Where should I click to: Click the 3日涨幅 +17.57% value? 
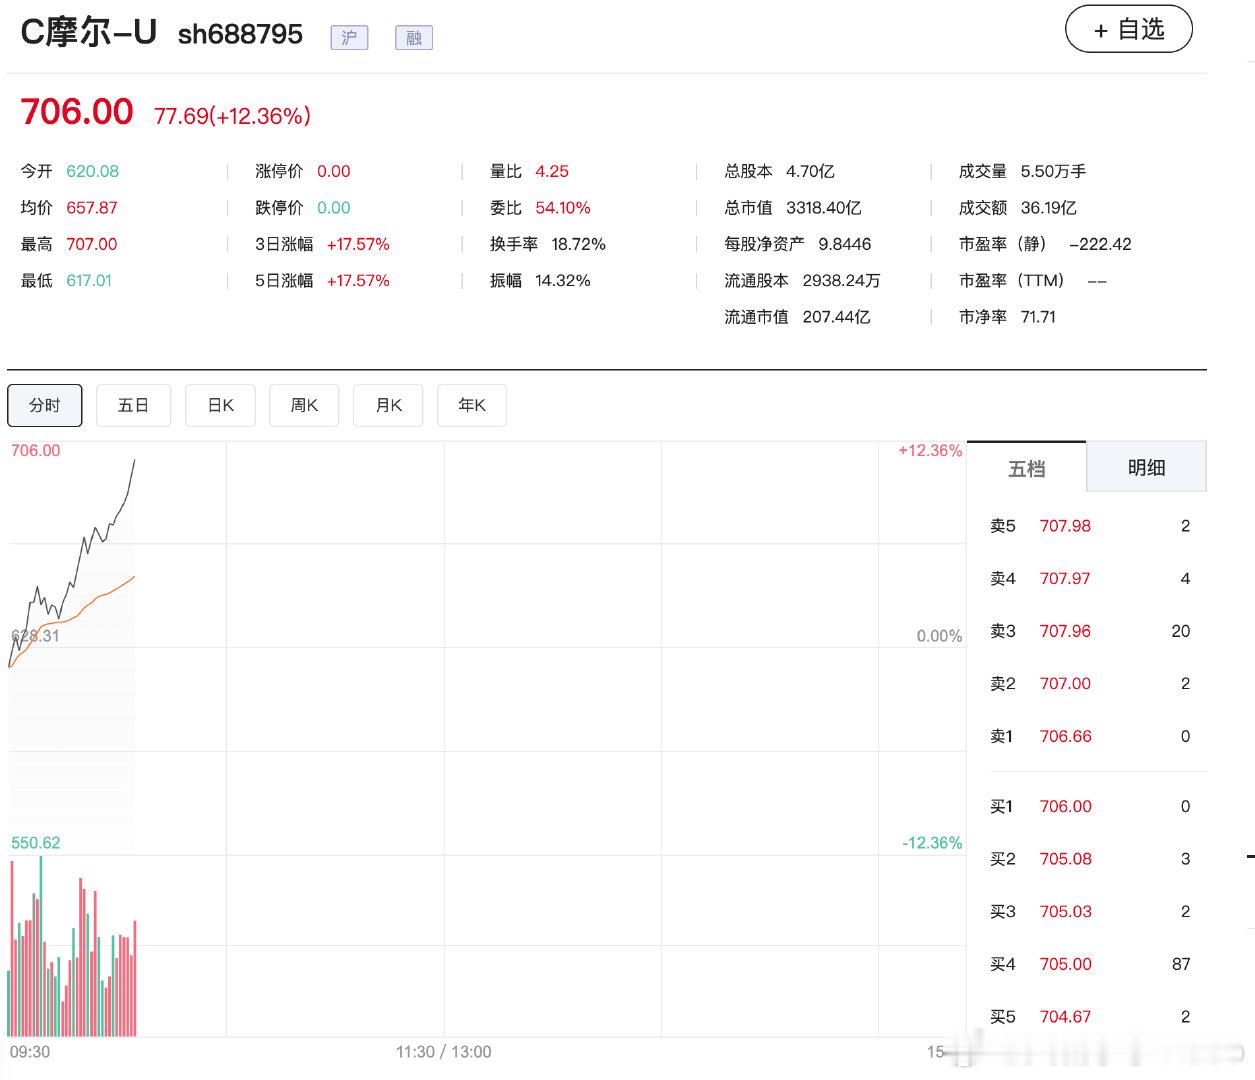coord(358,244)
